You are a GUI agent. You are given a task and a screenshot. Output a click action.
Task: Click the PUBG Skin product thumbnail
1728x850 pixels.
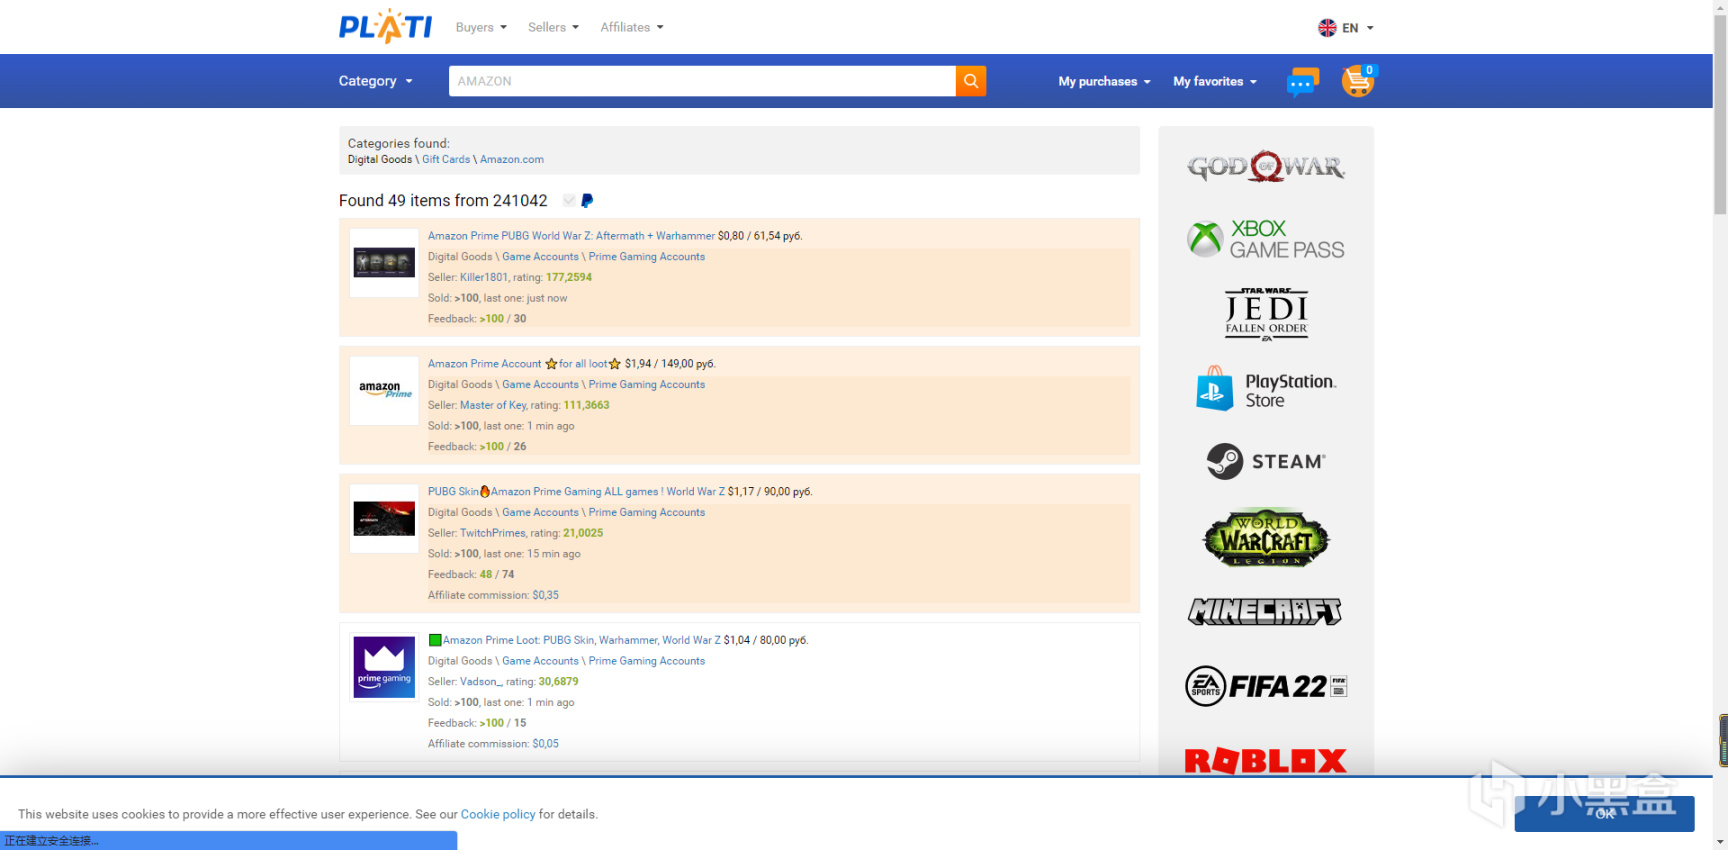pyautogui.click(x=384, y=519)
